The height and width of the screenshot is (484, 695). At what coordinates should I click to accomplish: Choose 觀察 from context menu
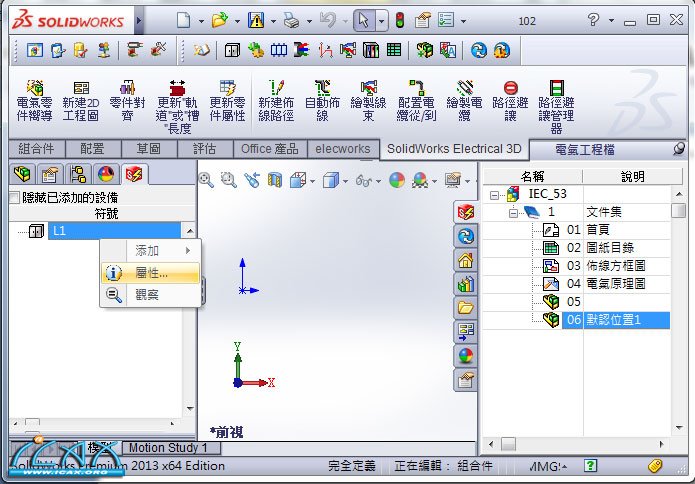tap(150, 294)
